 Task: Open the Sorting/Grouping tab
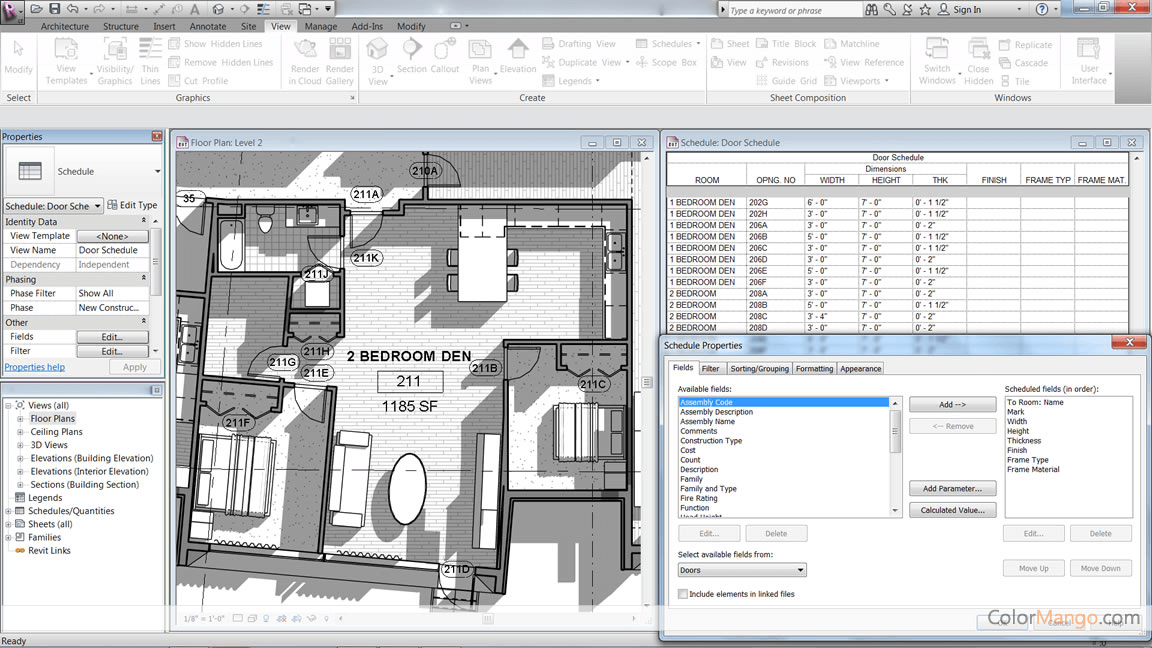pos(759,368)
